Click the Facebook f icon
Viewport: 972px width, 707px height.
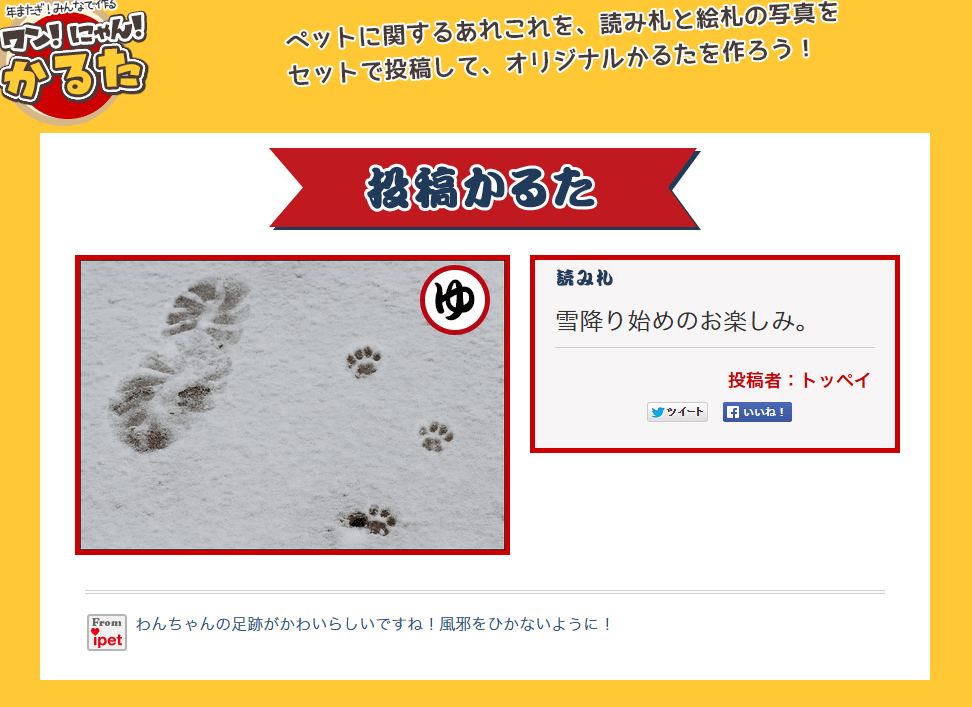click(x=733, y=412)
